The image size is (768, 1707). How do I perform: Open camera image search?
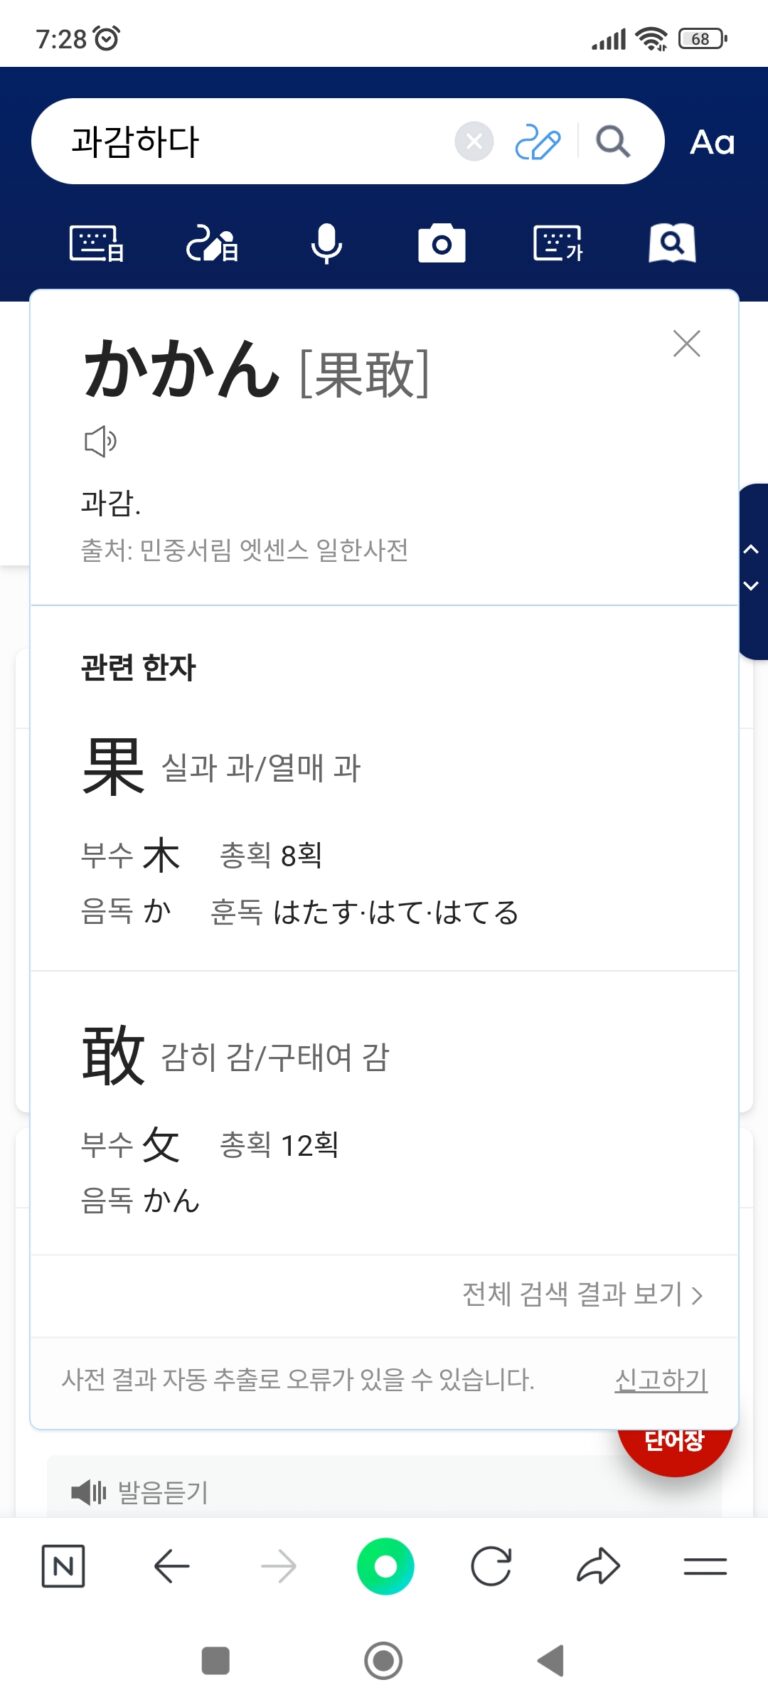point(441,243)
